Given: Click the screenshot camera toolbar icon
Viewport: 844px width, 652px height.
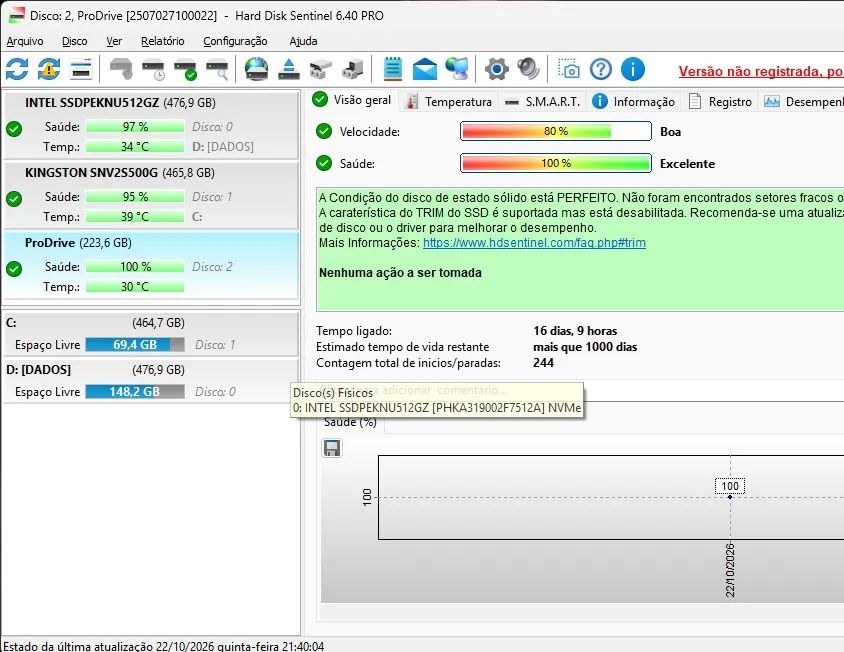Looking at the screenshot, I should point(568,69).
